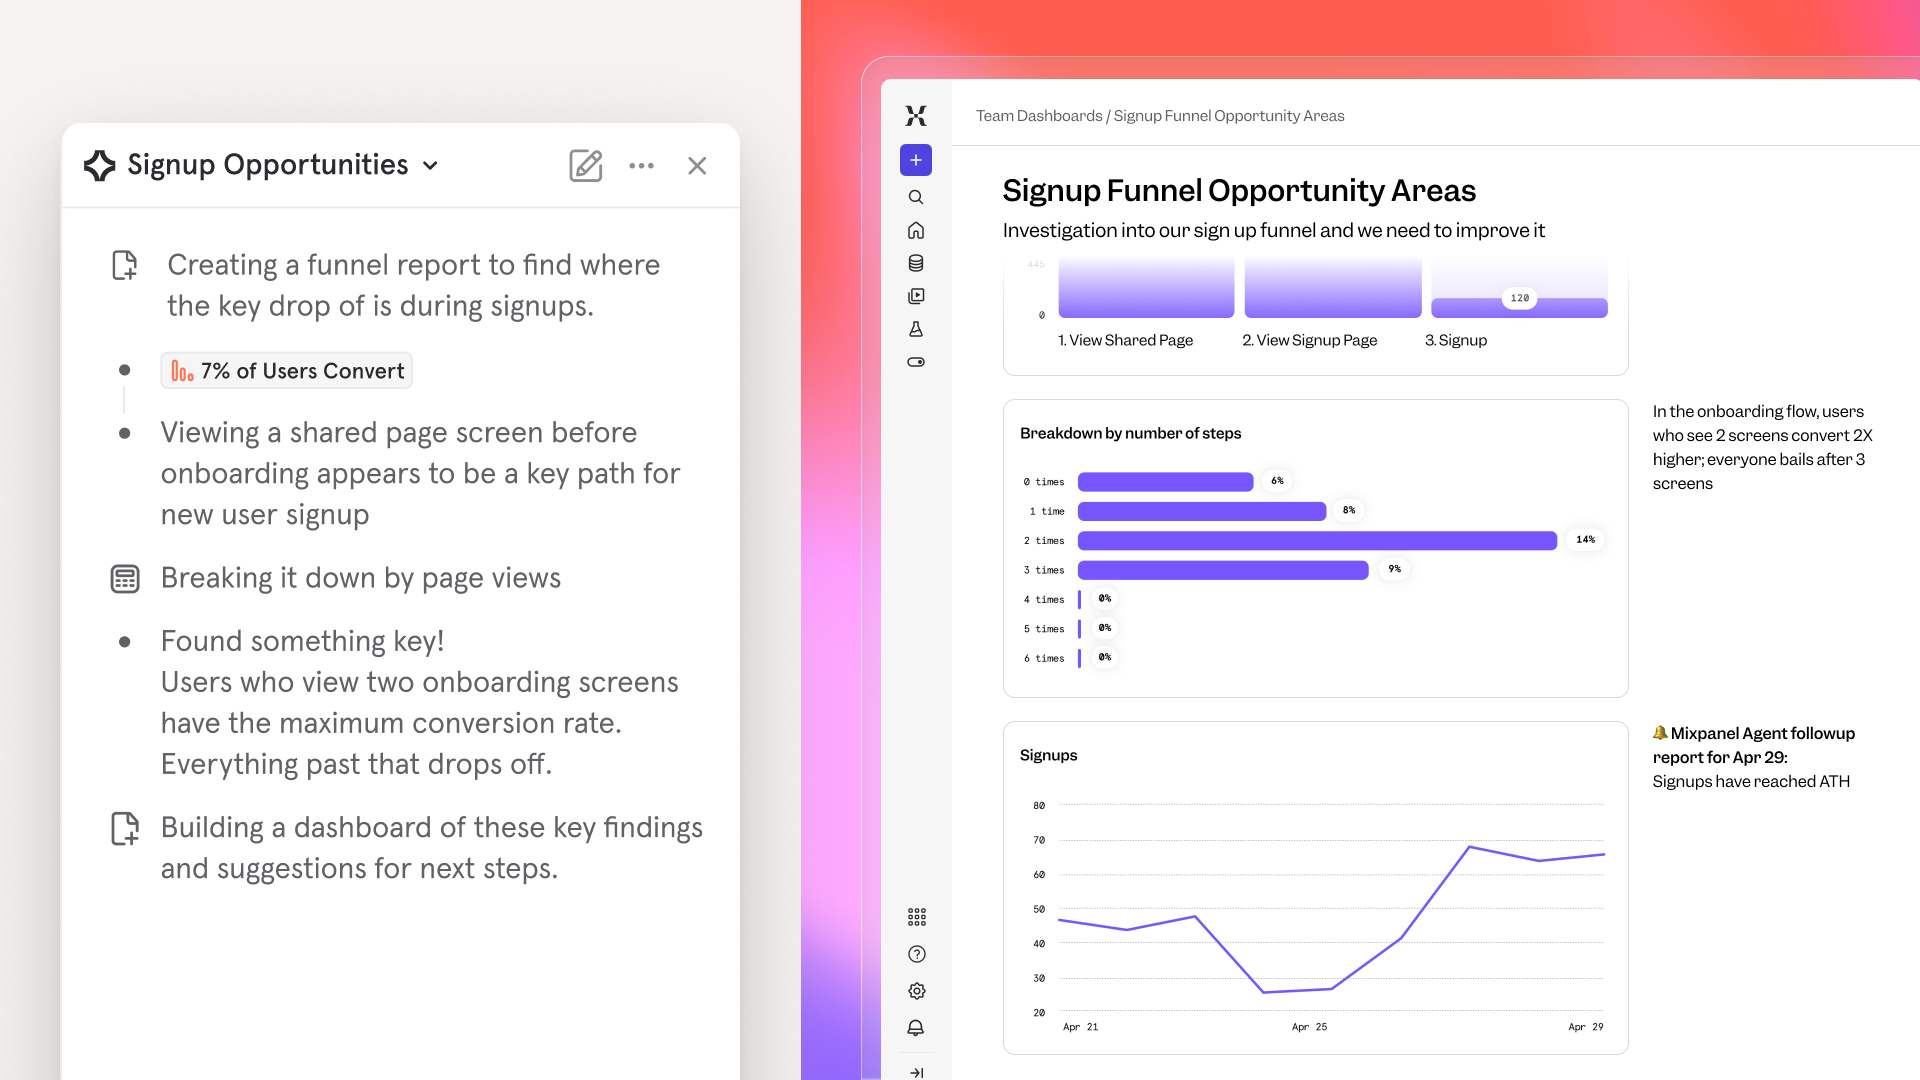Click the '1 time' bar in breakdown chart
Image resolution: width=1920 pixels, height=1080 pixels.
coord(1202,512)
